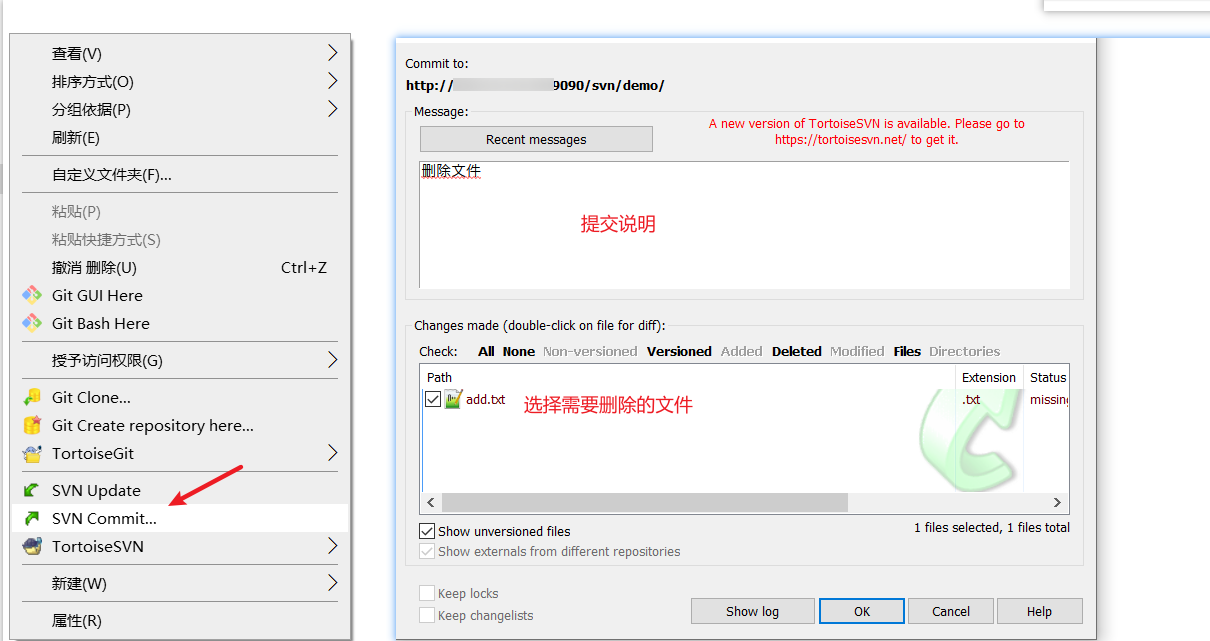Click the SVN Commit arrow icon

32,518
